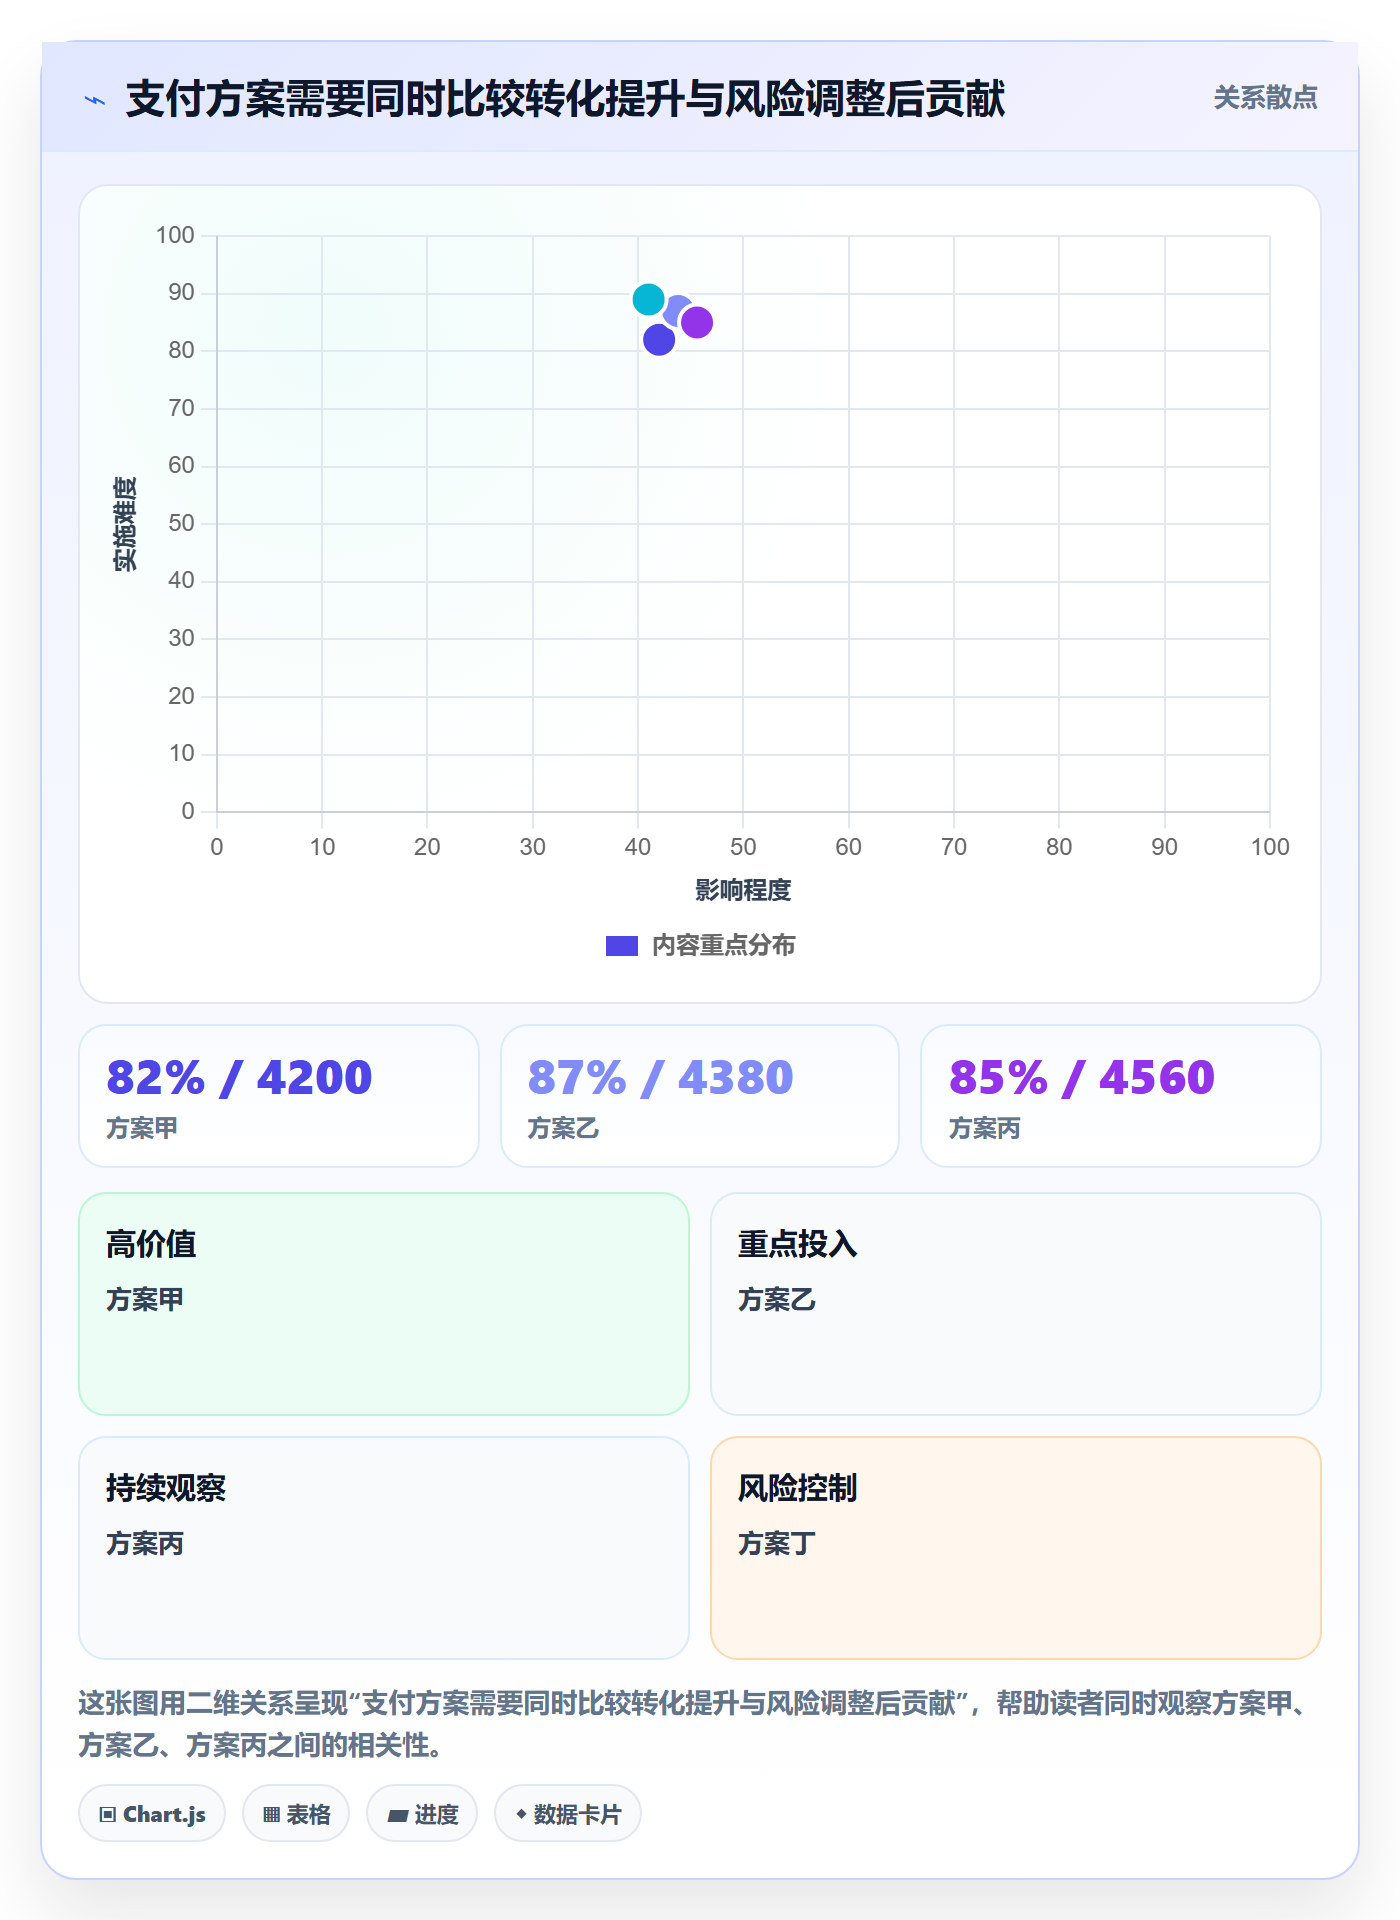Click the table grid icon in 表格 tag
Viewport: 1400px width, 1920px height.
pos(271,1814)
